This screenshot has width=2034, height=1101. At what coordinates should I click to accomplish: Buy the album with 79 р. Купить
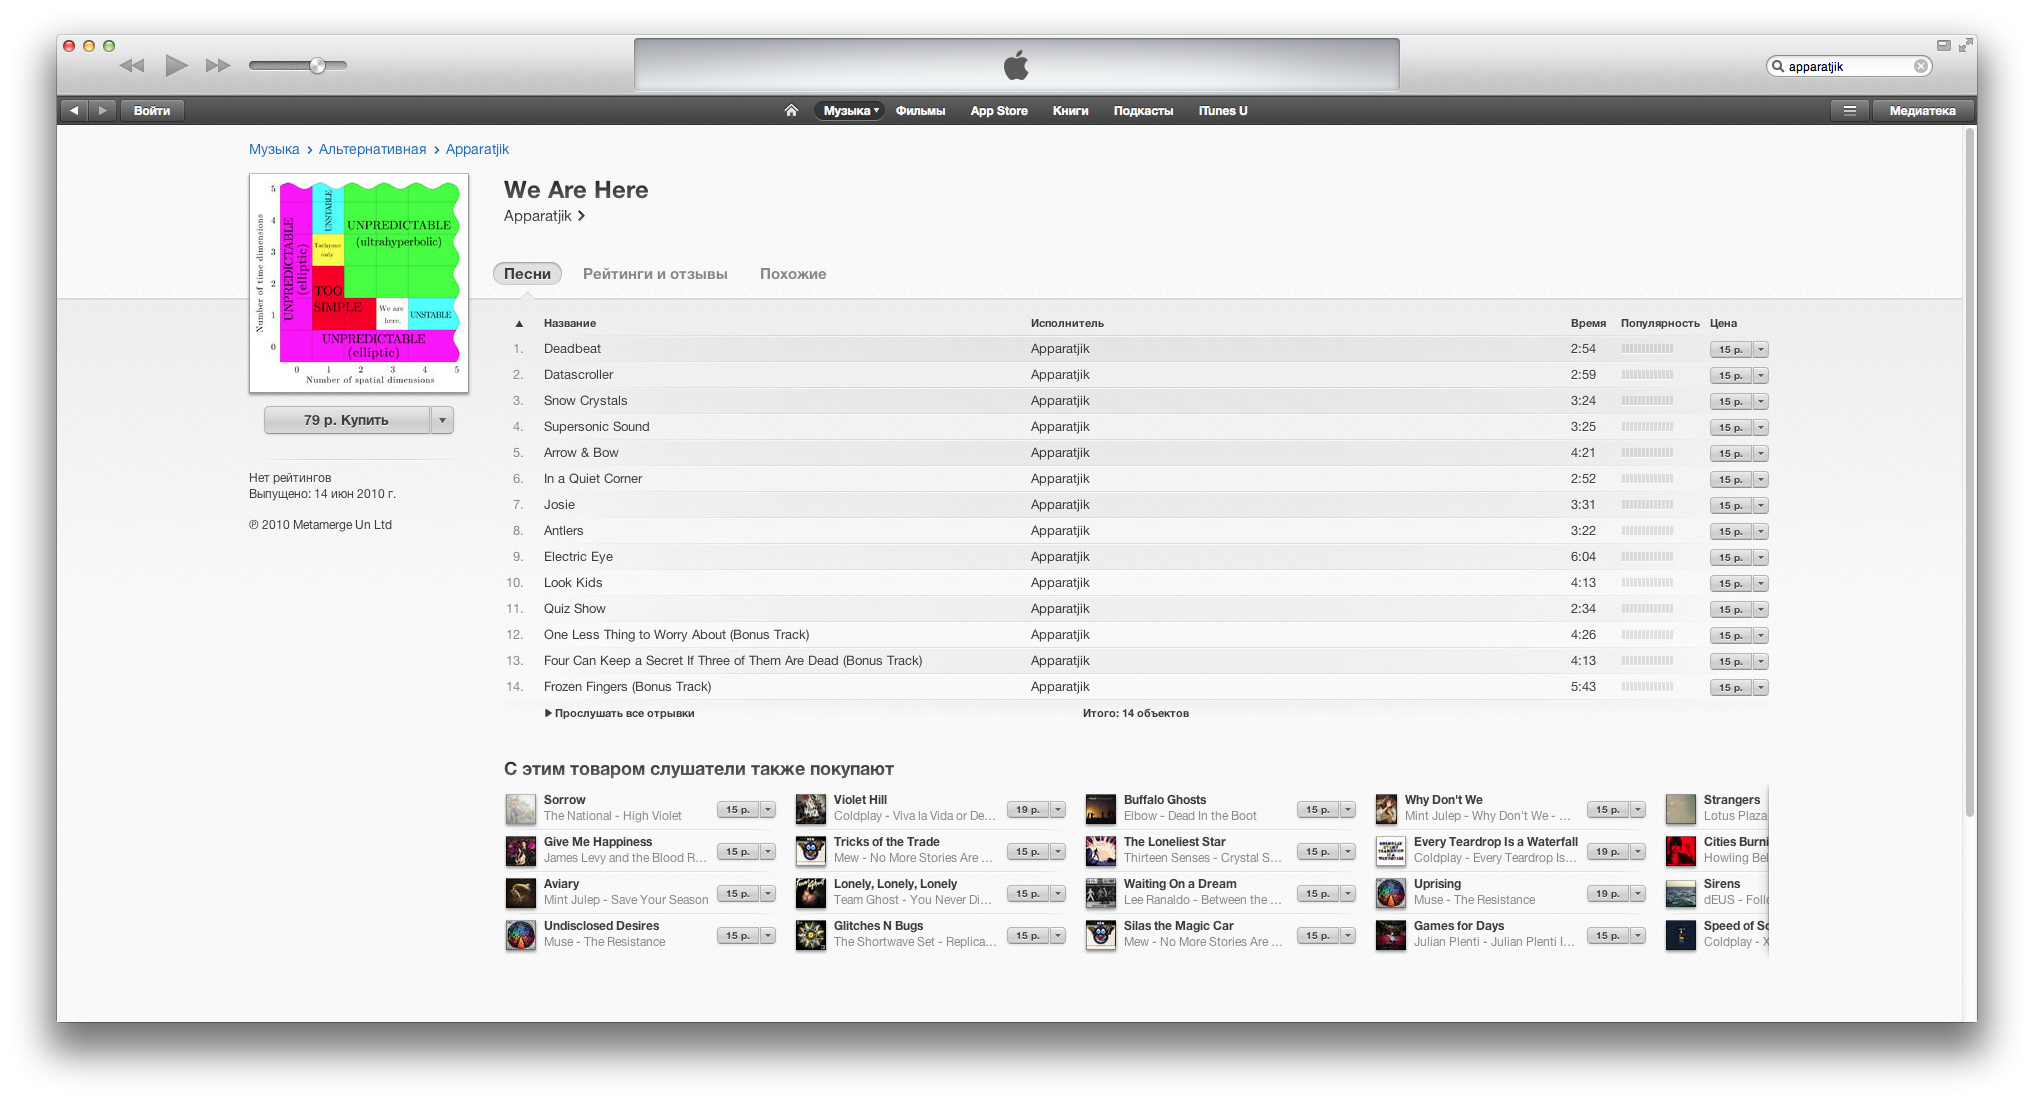pyautogui.click(x=346, y=420)
